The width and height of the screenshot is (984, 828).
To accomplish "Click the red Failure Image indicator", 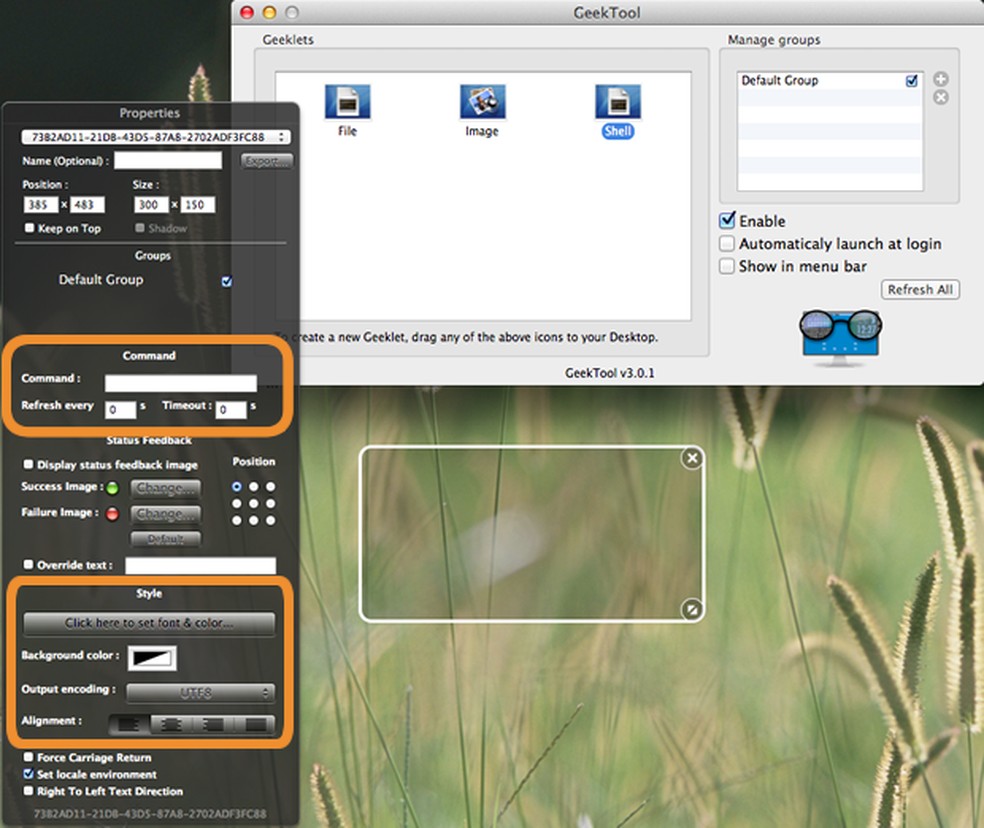I will click(112, 514).
